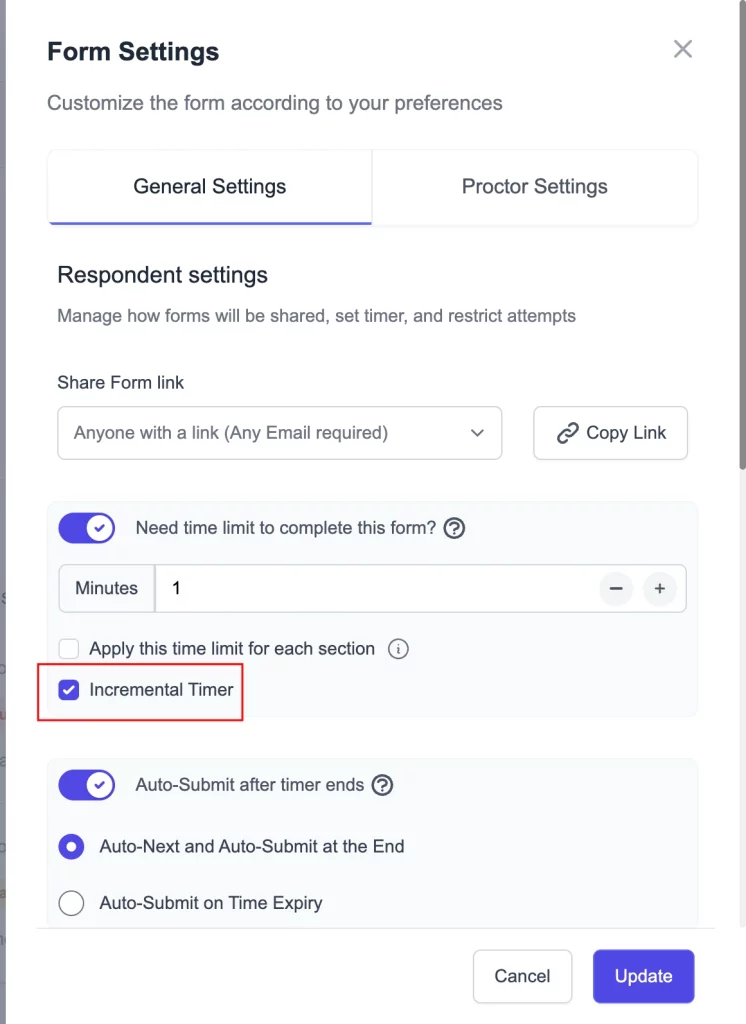Choose Auto-Submit on Time Expiry option
Screen dimensions: 746x1024
[71, 903]
